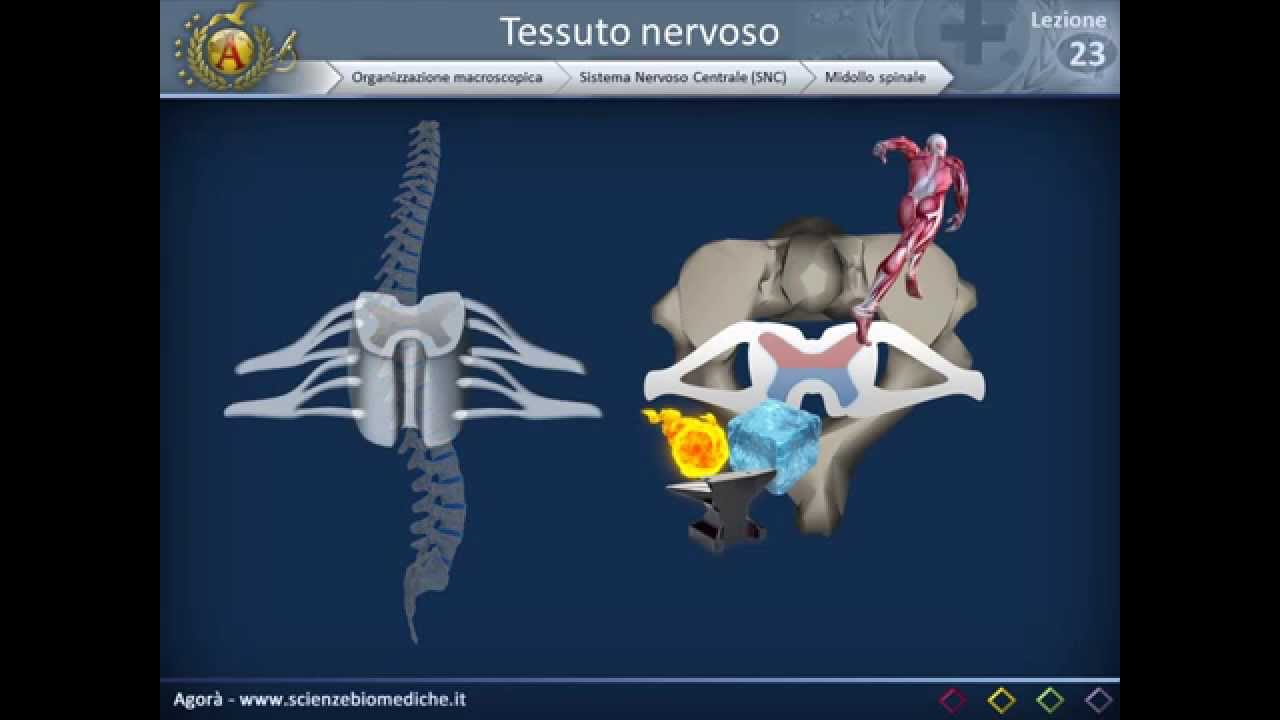Viewport: 1280px width, 720px height.
Task: Click the Lezione 23 number badge
Action: point(1086,54)
